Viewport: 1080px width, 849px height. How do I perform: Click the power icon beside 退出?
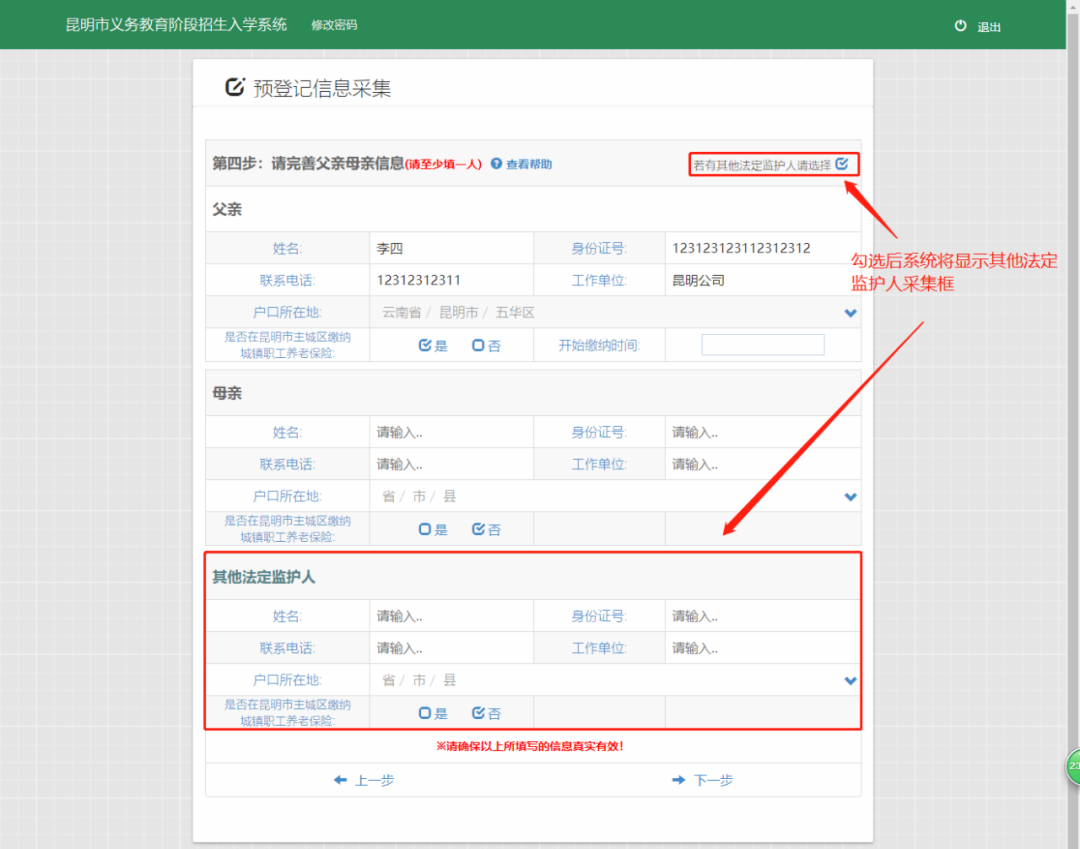[961, 26]
